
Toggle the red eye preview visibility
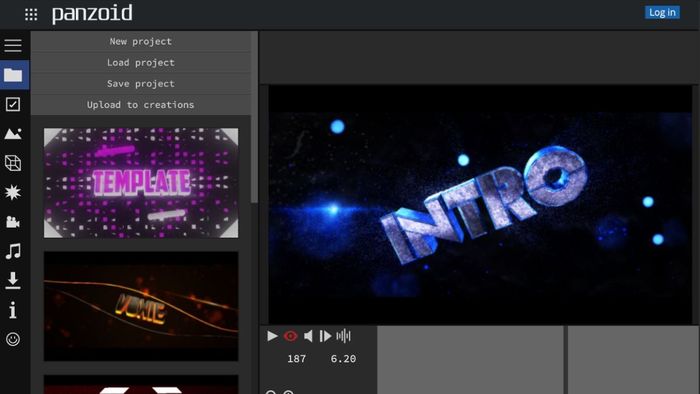(x=291, y=336)
